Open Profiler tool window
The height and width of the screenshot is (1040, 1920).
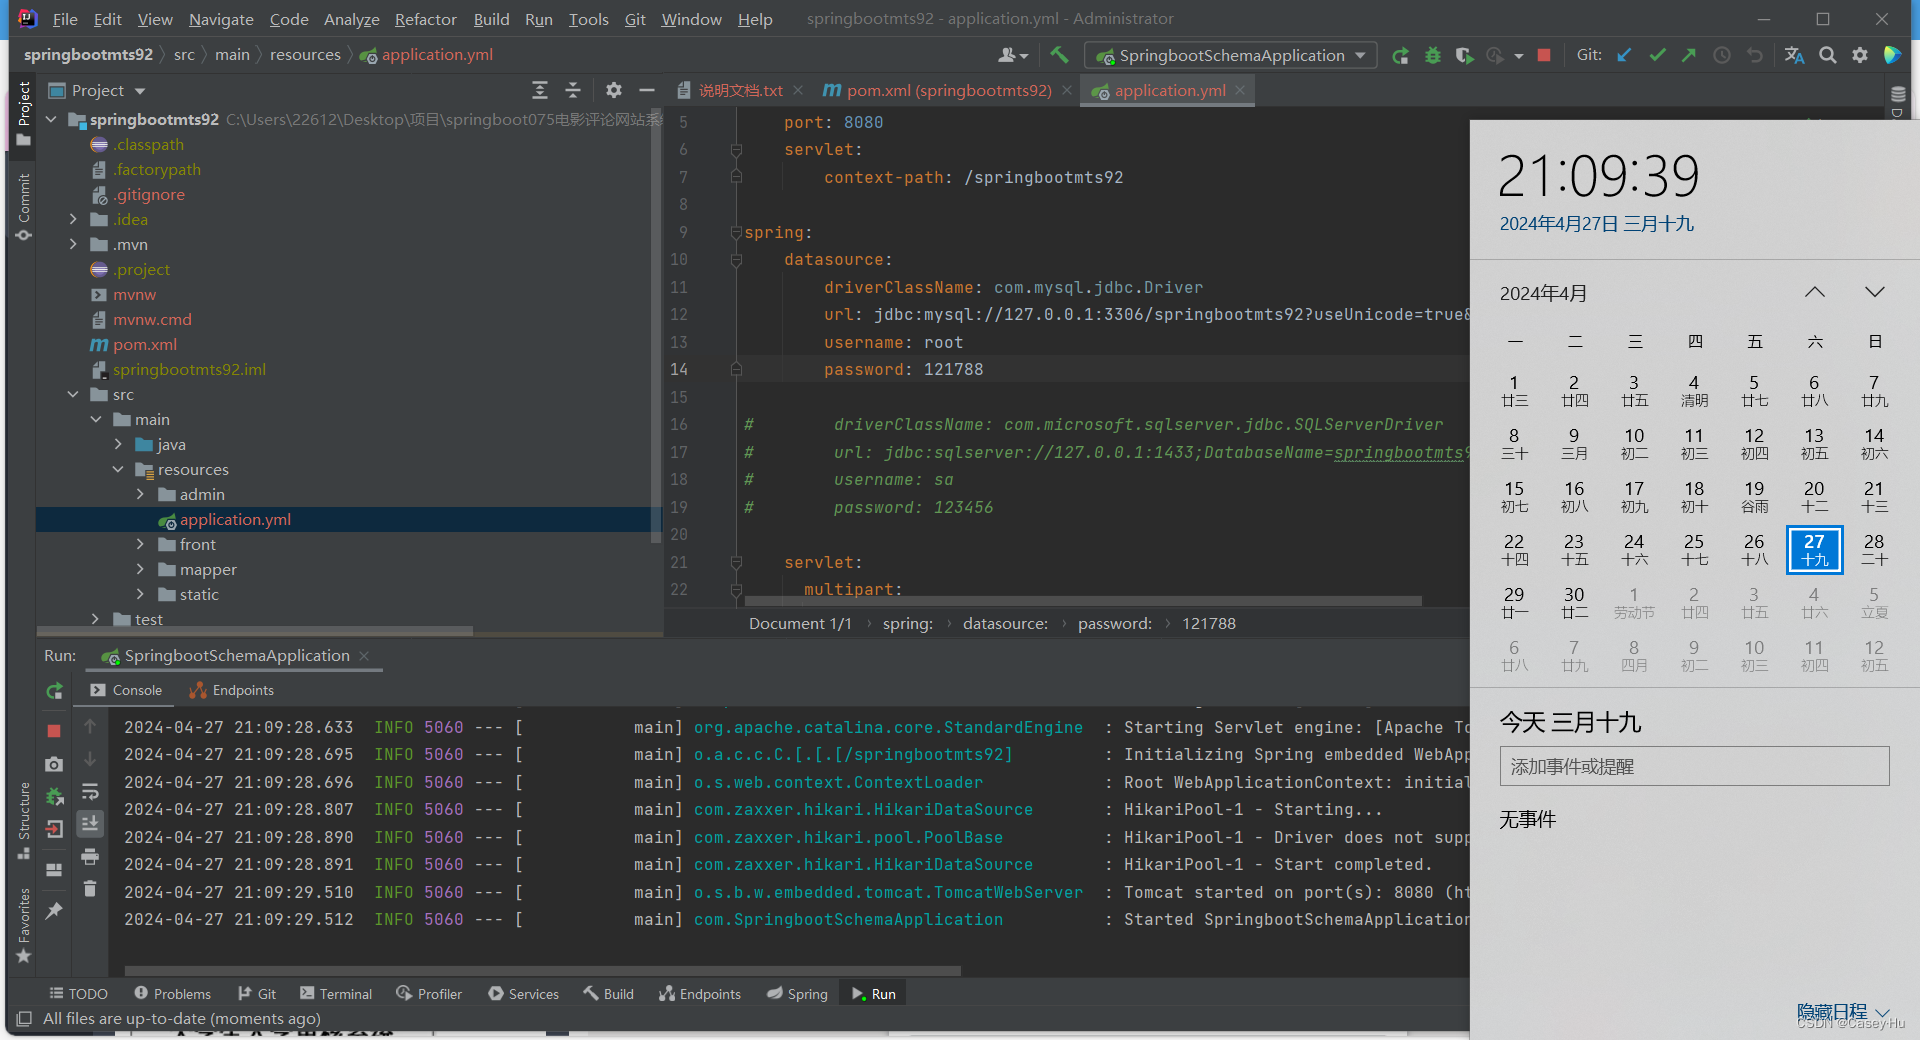429,994
